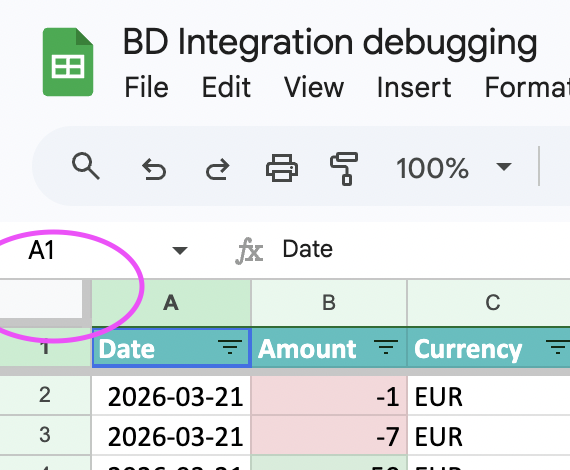Viewport: 570px width, 470px height.
Task: Open the Amount column filter icon
Action: (x=386, y=347)
